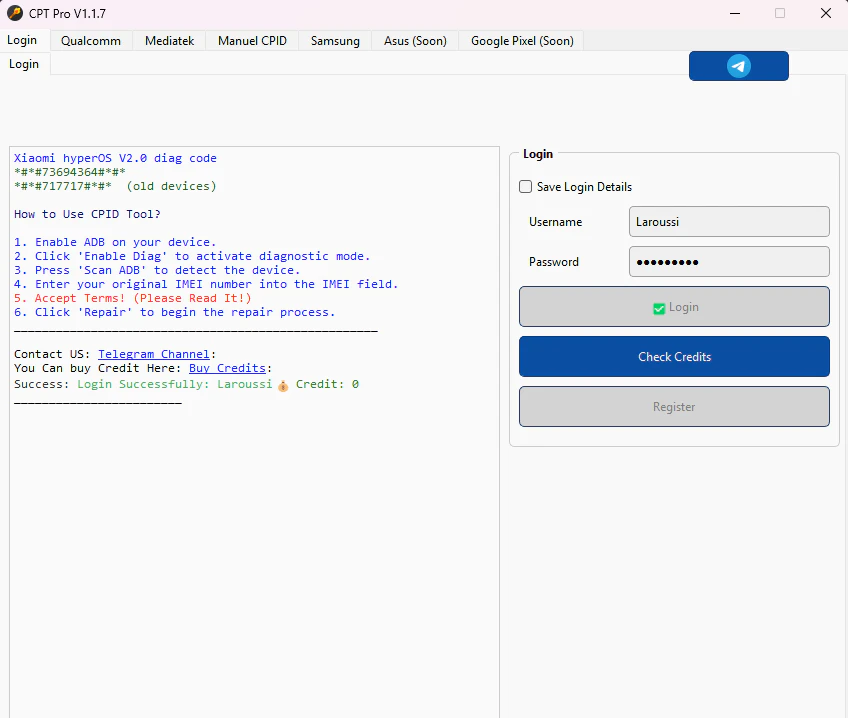The height and width of the screenshot is (718, 848).
Task: Switch to the Qualcomm tab
Action: pos(91,41)
